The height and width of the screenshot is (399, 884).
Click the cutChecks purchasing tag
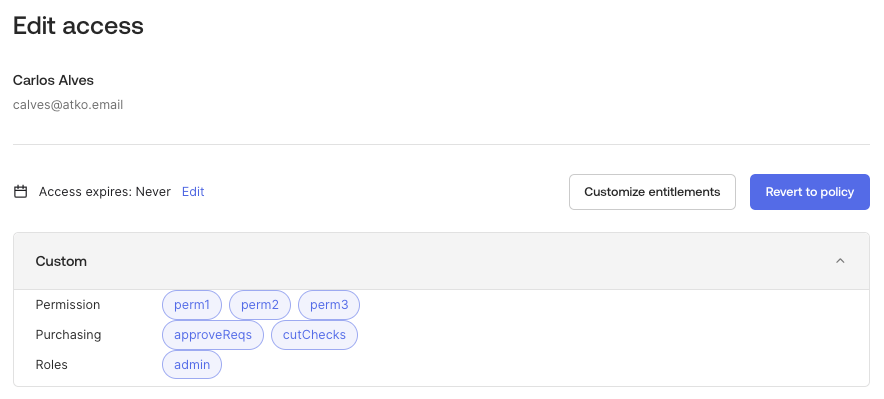[x=314, y=335]
